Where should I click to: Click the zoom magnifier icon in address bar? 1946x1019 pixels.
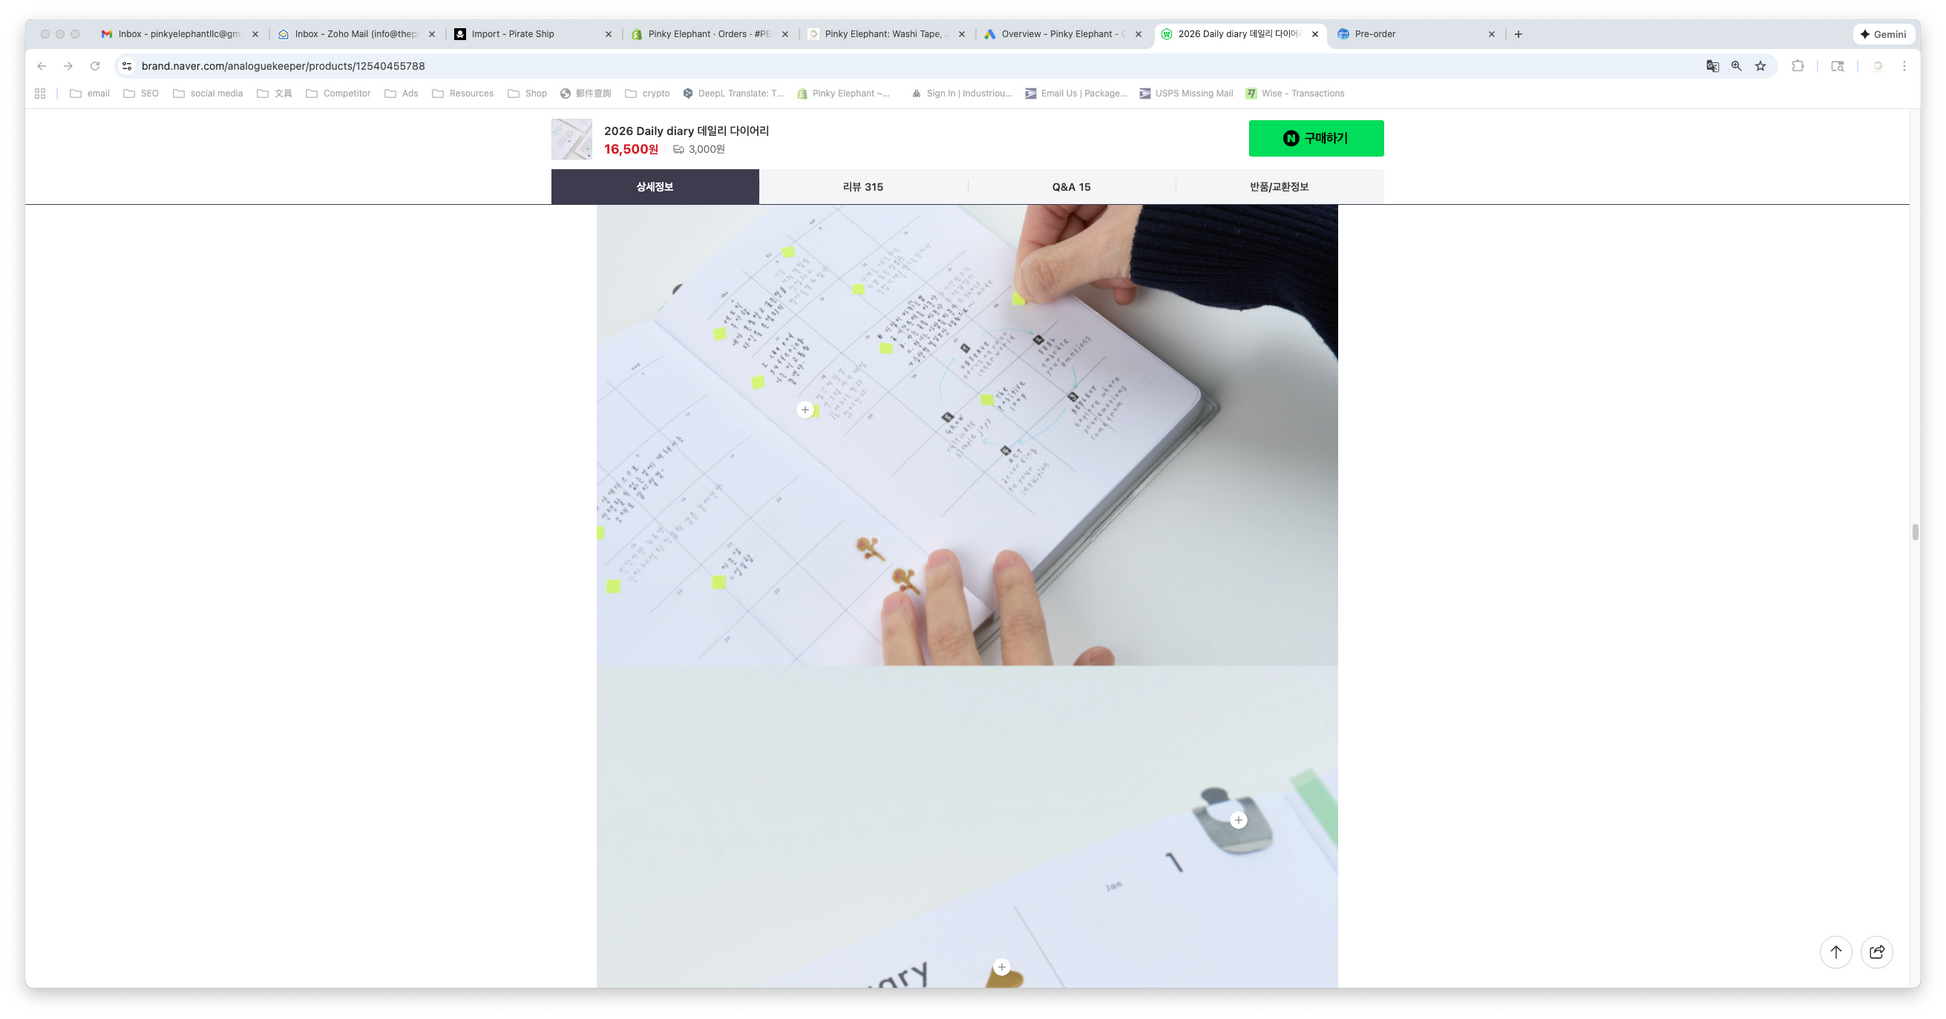pos(1736,66)
